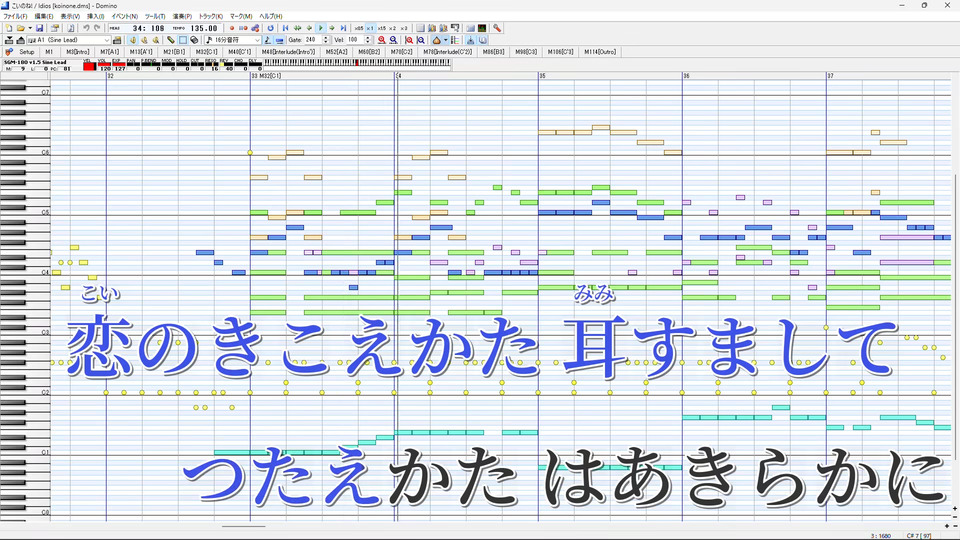Click the open-folder file icon
The height and width of the screenshot is (540, 960).
20,28
